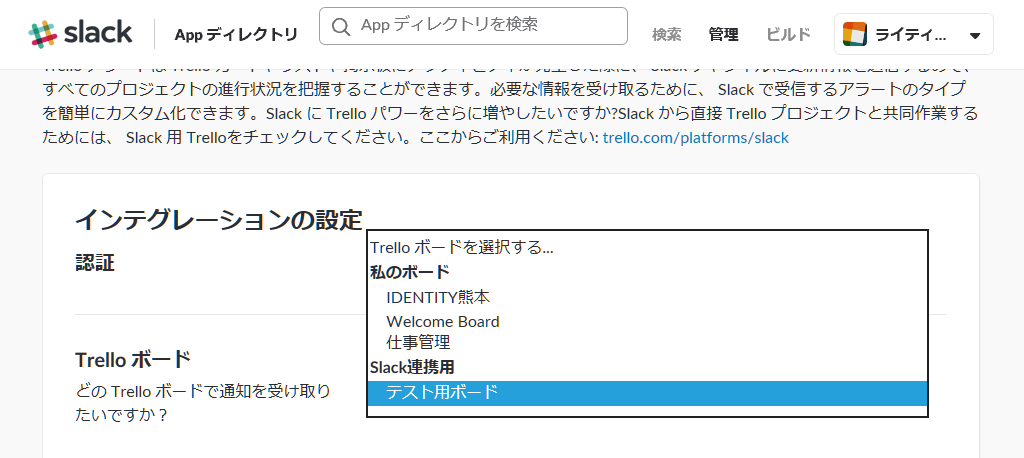Click the 私のボード group header
Viewport: 1024px width, 458px height.
[x=410, y=272]
